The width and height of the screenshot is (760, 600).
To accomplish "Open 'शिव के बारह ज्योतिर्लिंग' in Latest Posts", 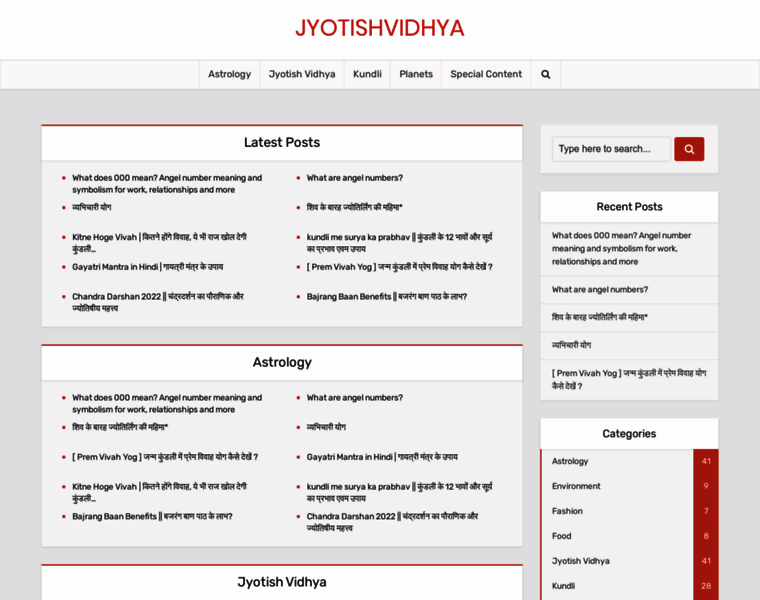I will (355, 207).
